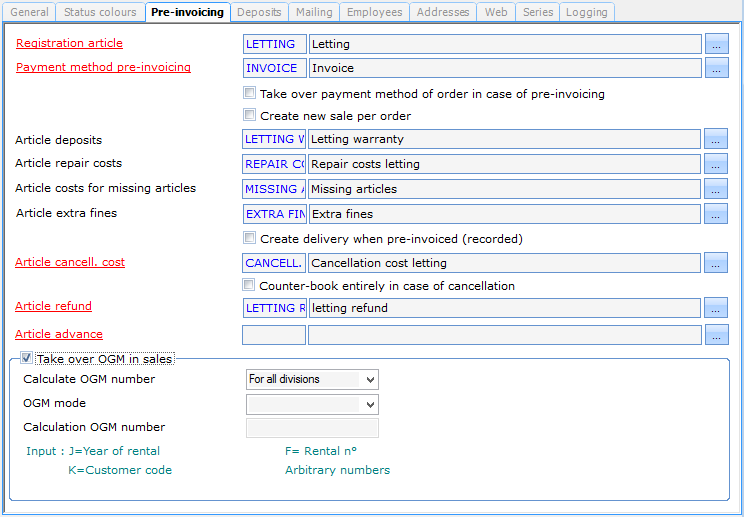Check Create delivery when pre-invoiced option
744x517 pixels.
click(x=250, y=239)
